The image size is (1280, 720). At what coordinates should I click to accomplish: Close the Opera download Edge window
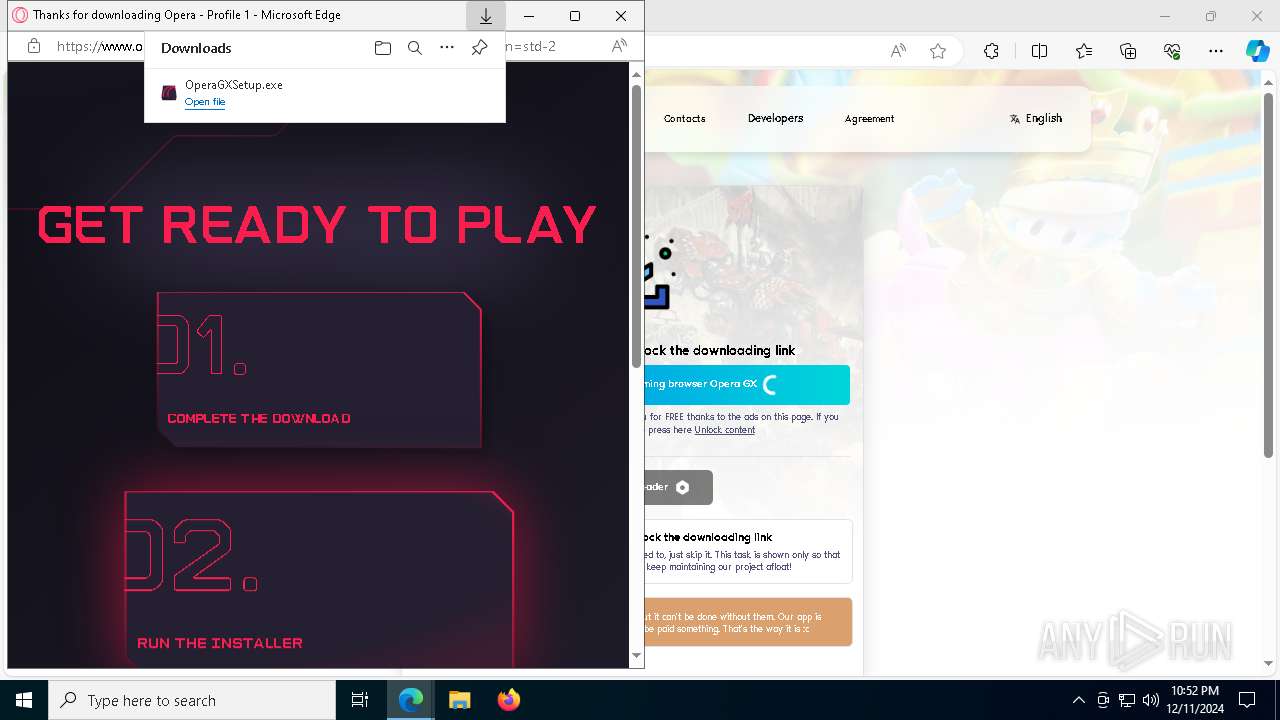click(621, 16)
